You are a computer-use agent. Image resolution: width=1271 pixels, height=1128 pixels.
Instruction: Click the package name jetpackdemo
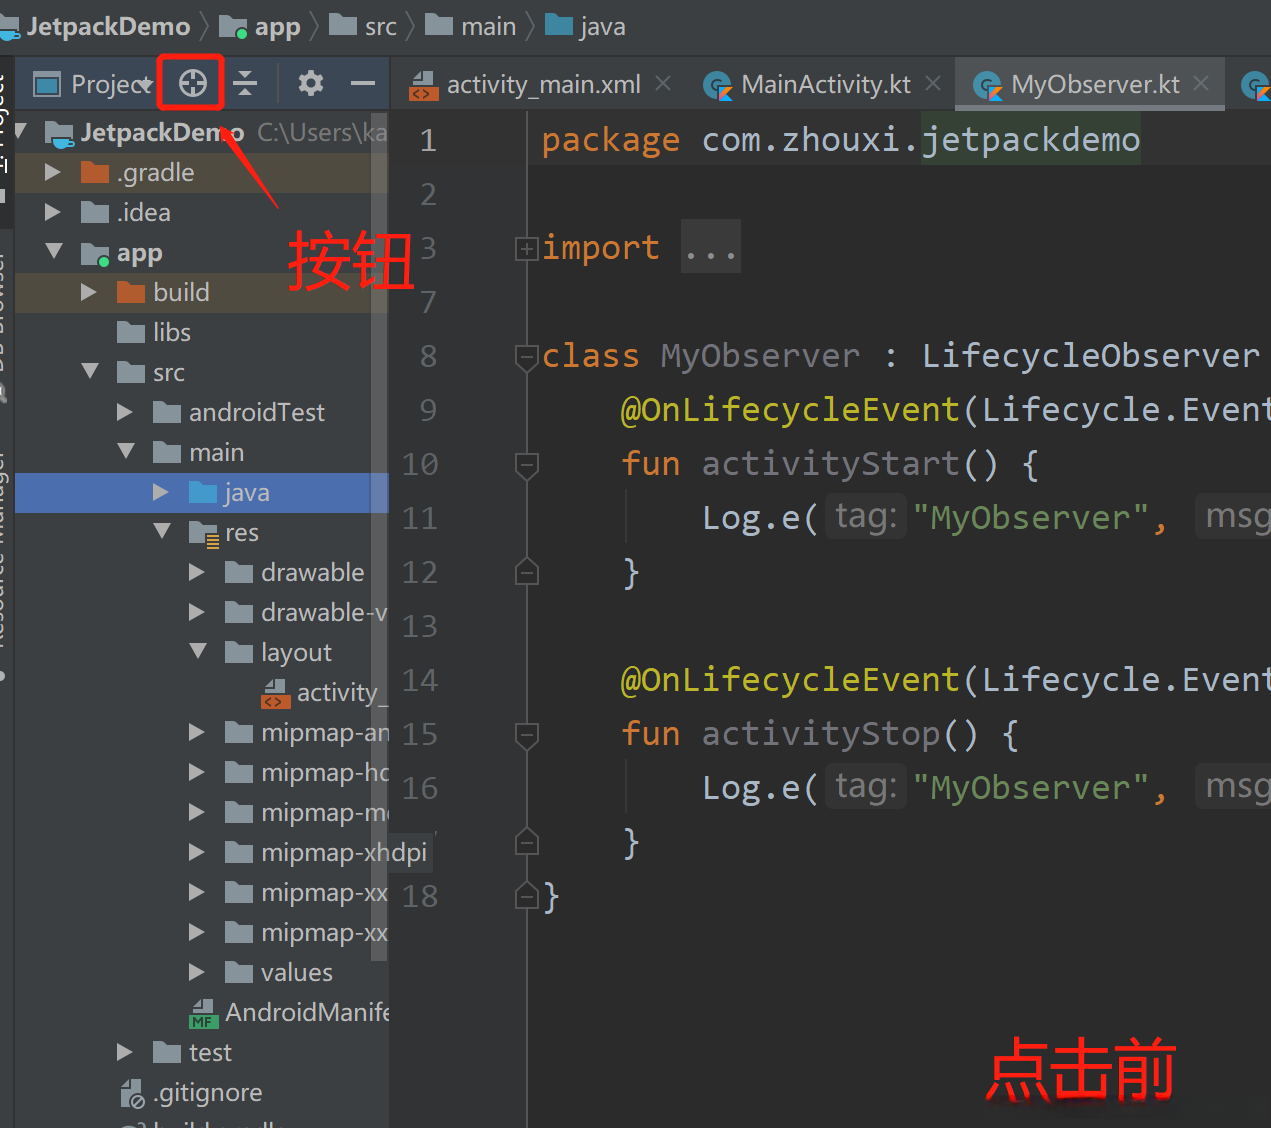[1031, 140]
